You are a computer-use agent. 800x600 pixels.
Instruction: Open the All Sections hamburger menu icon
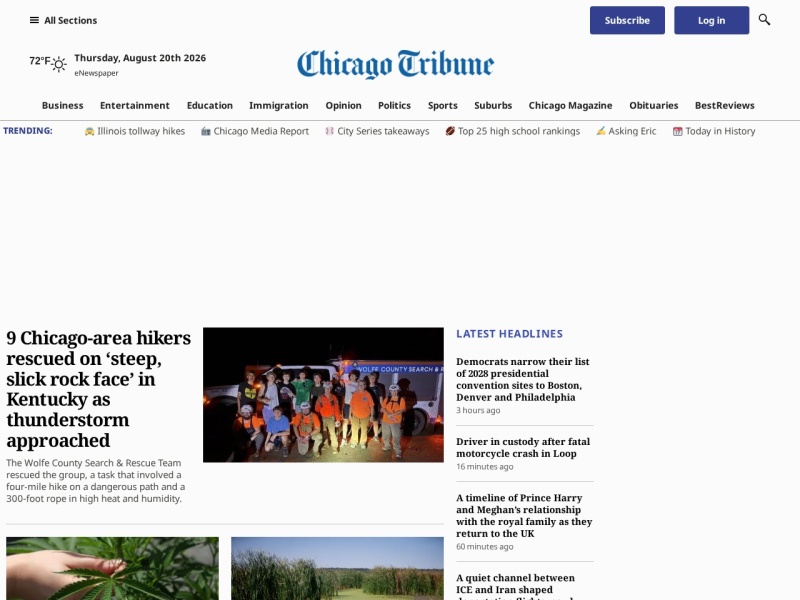[34, 20]
